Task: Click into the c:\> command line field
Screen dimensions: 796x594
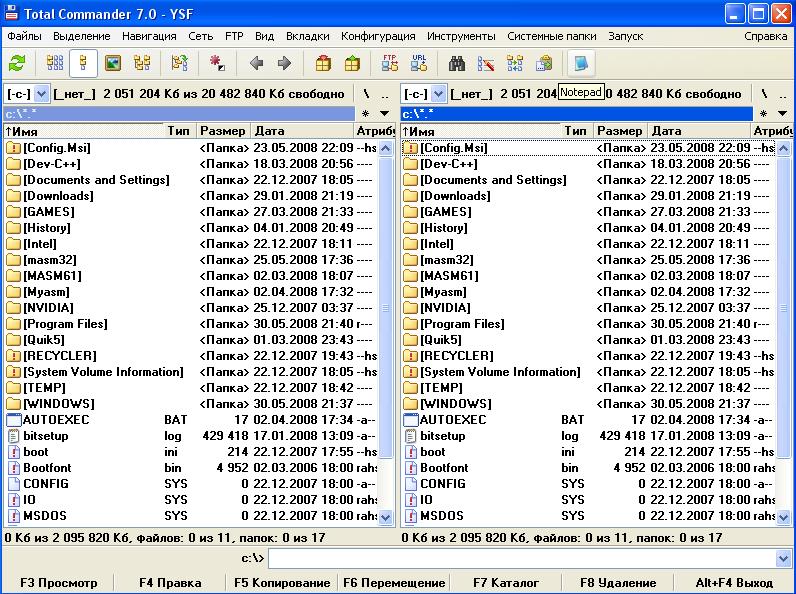Action: click(x=521, y=559)
